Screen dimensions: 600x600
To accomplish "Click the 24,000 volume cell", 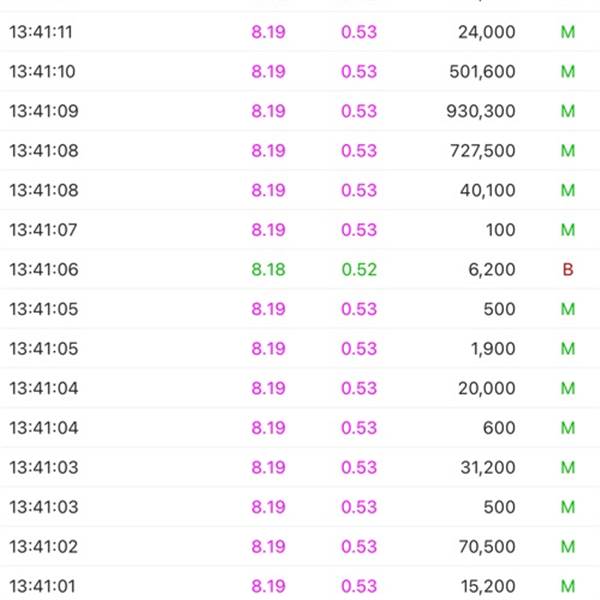I will (487, 32).
